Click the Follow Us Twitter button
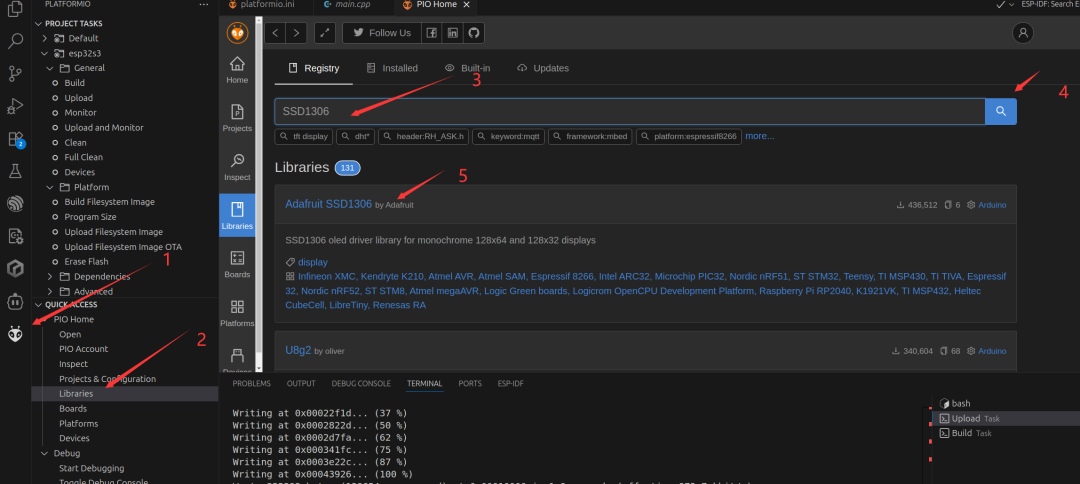Screen dimensions: 1080x484 point(381,32)
